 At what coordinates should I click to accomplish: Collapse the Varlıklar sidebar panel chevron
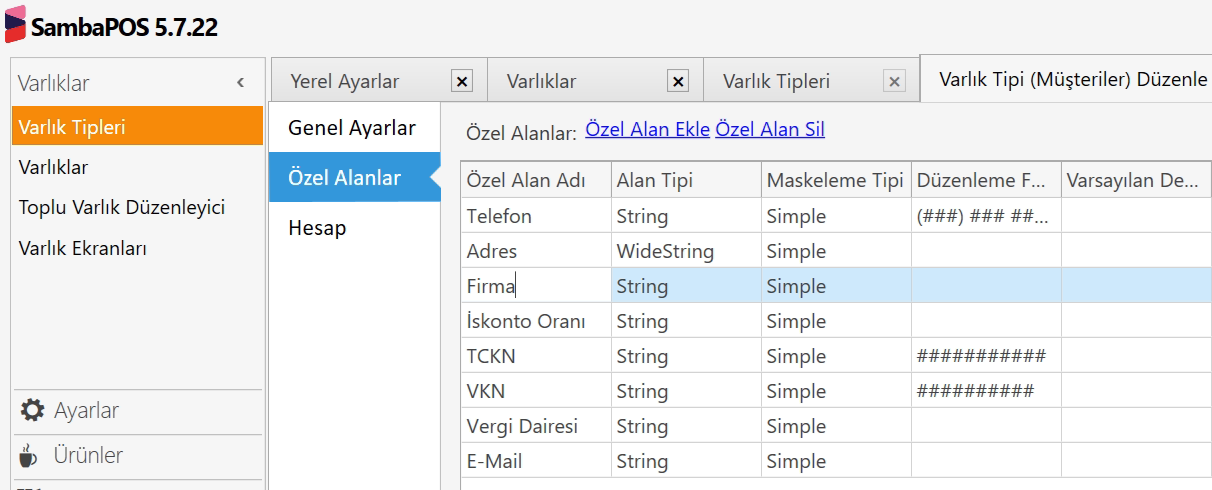click(240, 83)
